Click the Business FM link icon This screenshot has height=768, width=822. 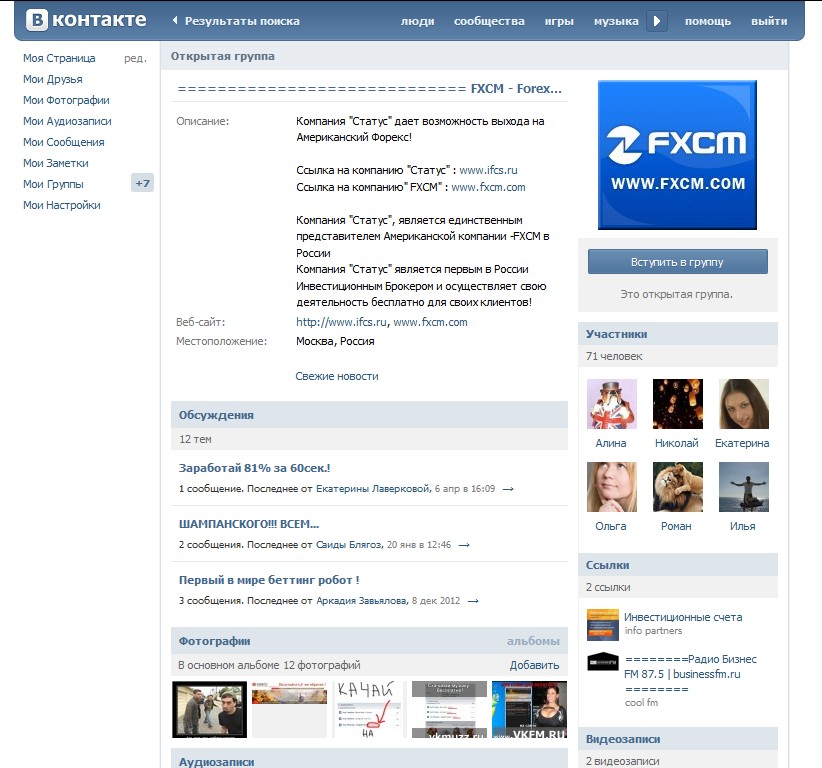pyautogui.click(x=603, y=662)
